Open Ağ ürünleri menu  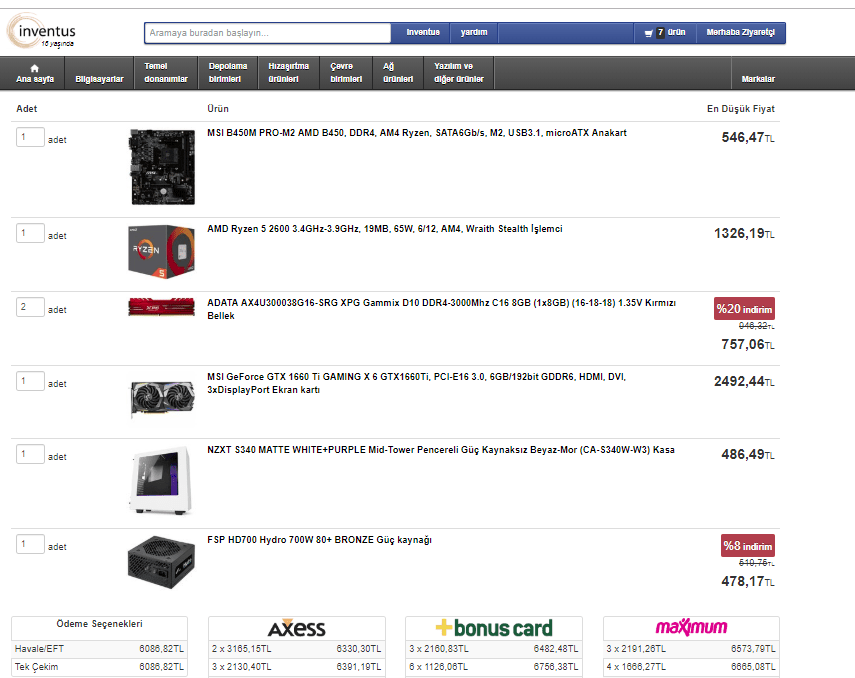tap(398, 73)
